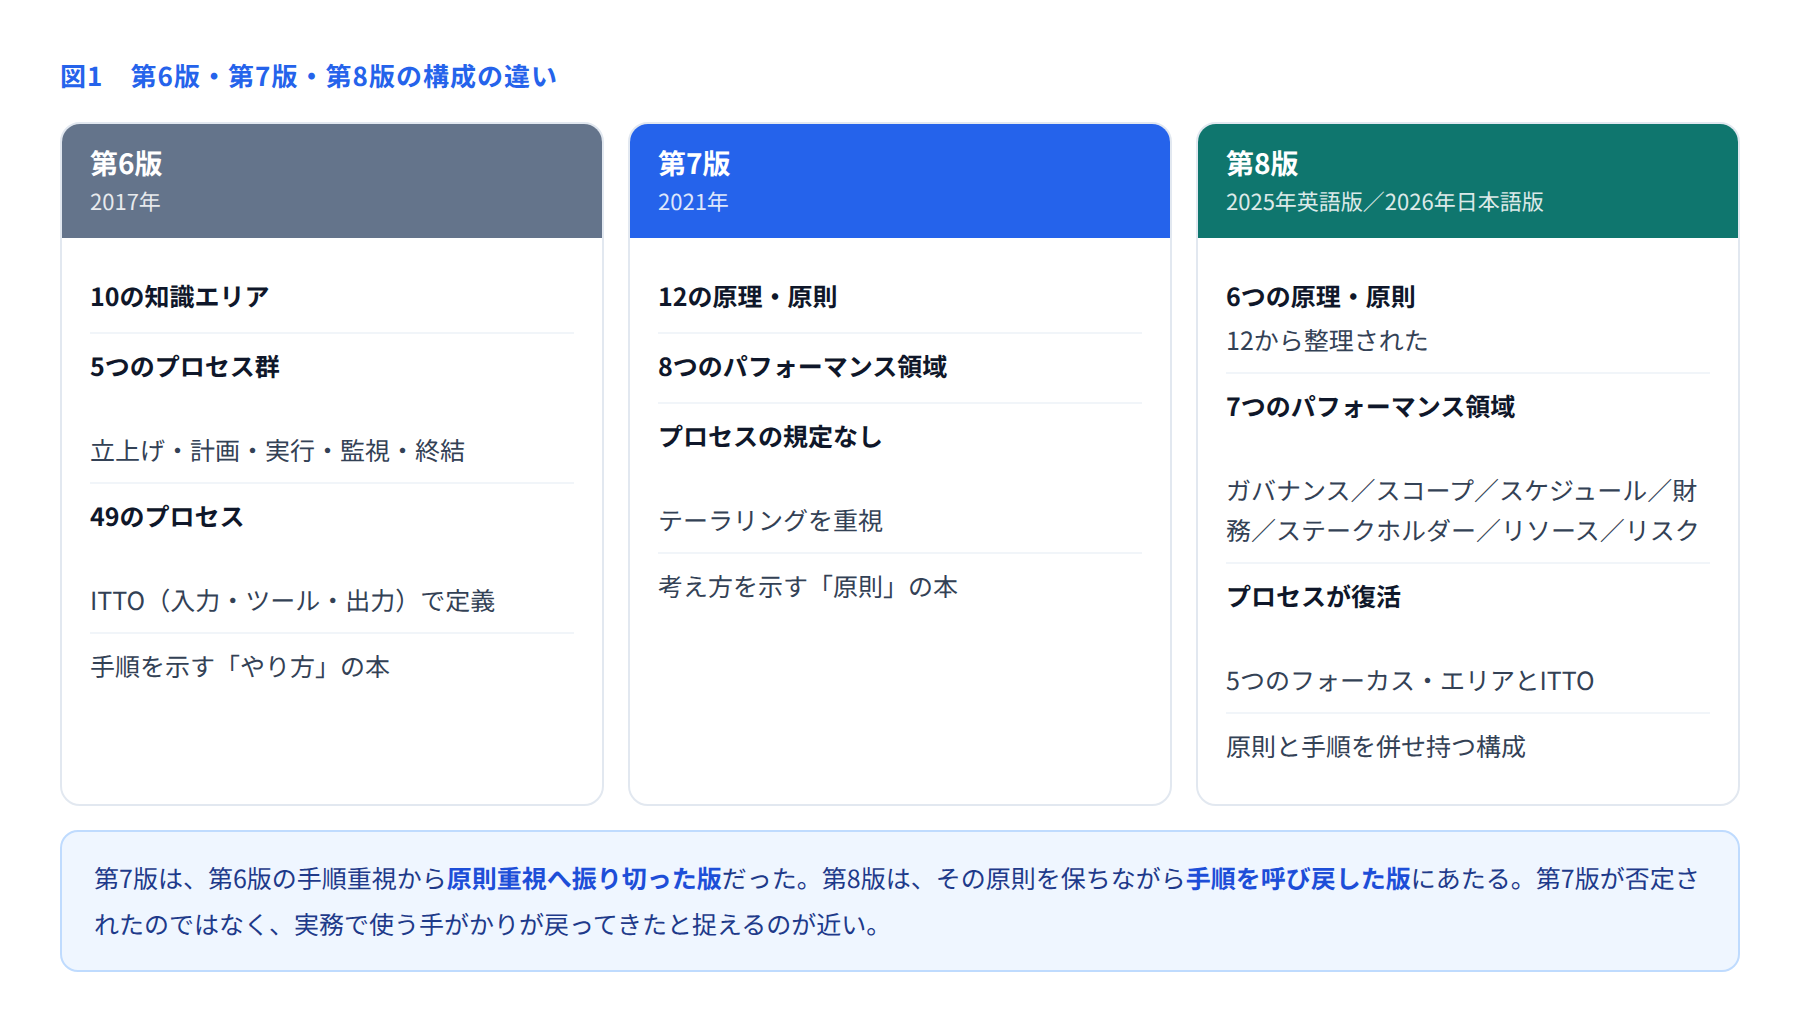Click テーラリングを重視 text
This screenshot has width=1800, height=1032.
click(x=771, y=521)
